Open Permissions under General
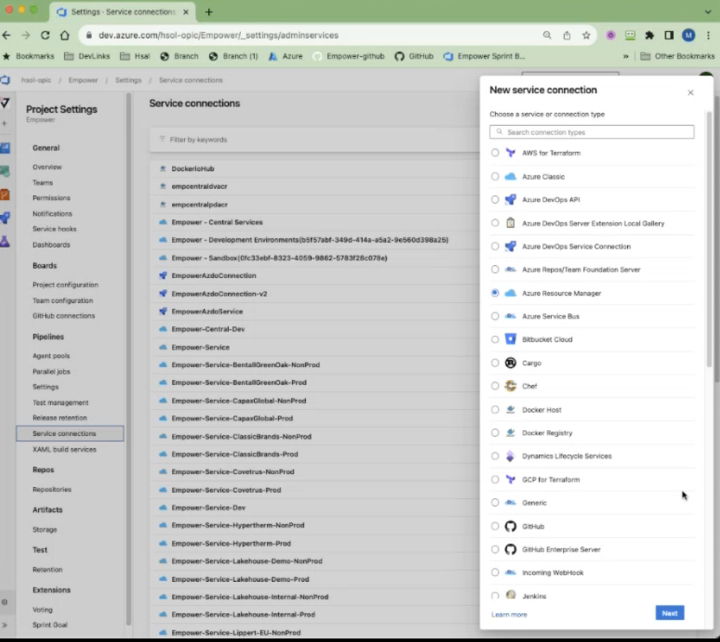The image size is (720, 642). pyautogui.click(x=51, y=198)
